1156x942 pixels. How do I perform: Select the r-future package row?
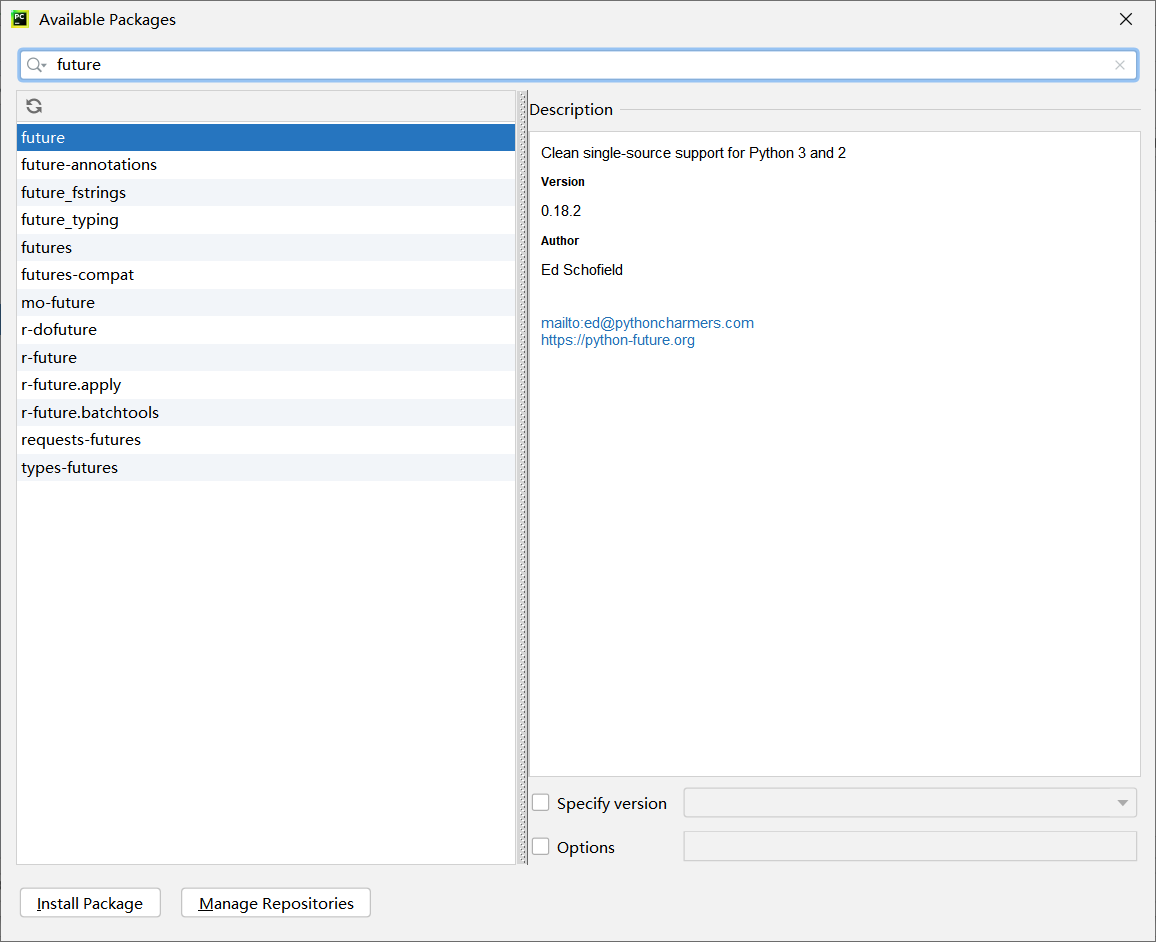[265, 357]
